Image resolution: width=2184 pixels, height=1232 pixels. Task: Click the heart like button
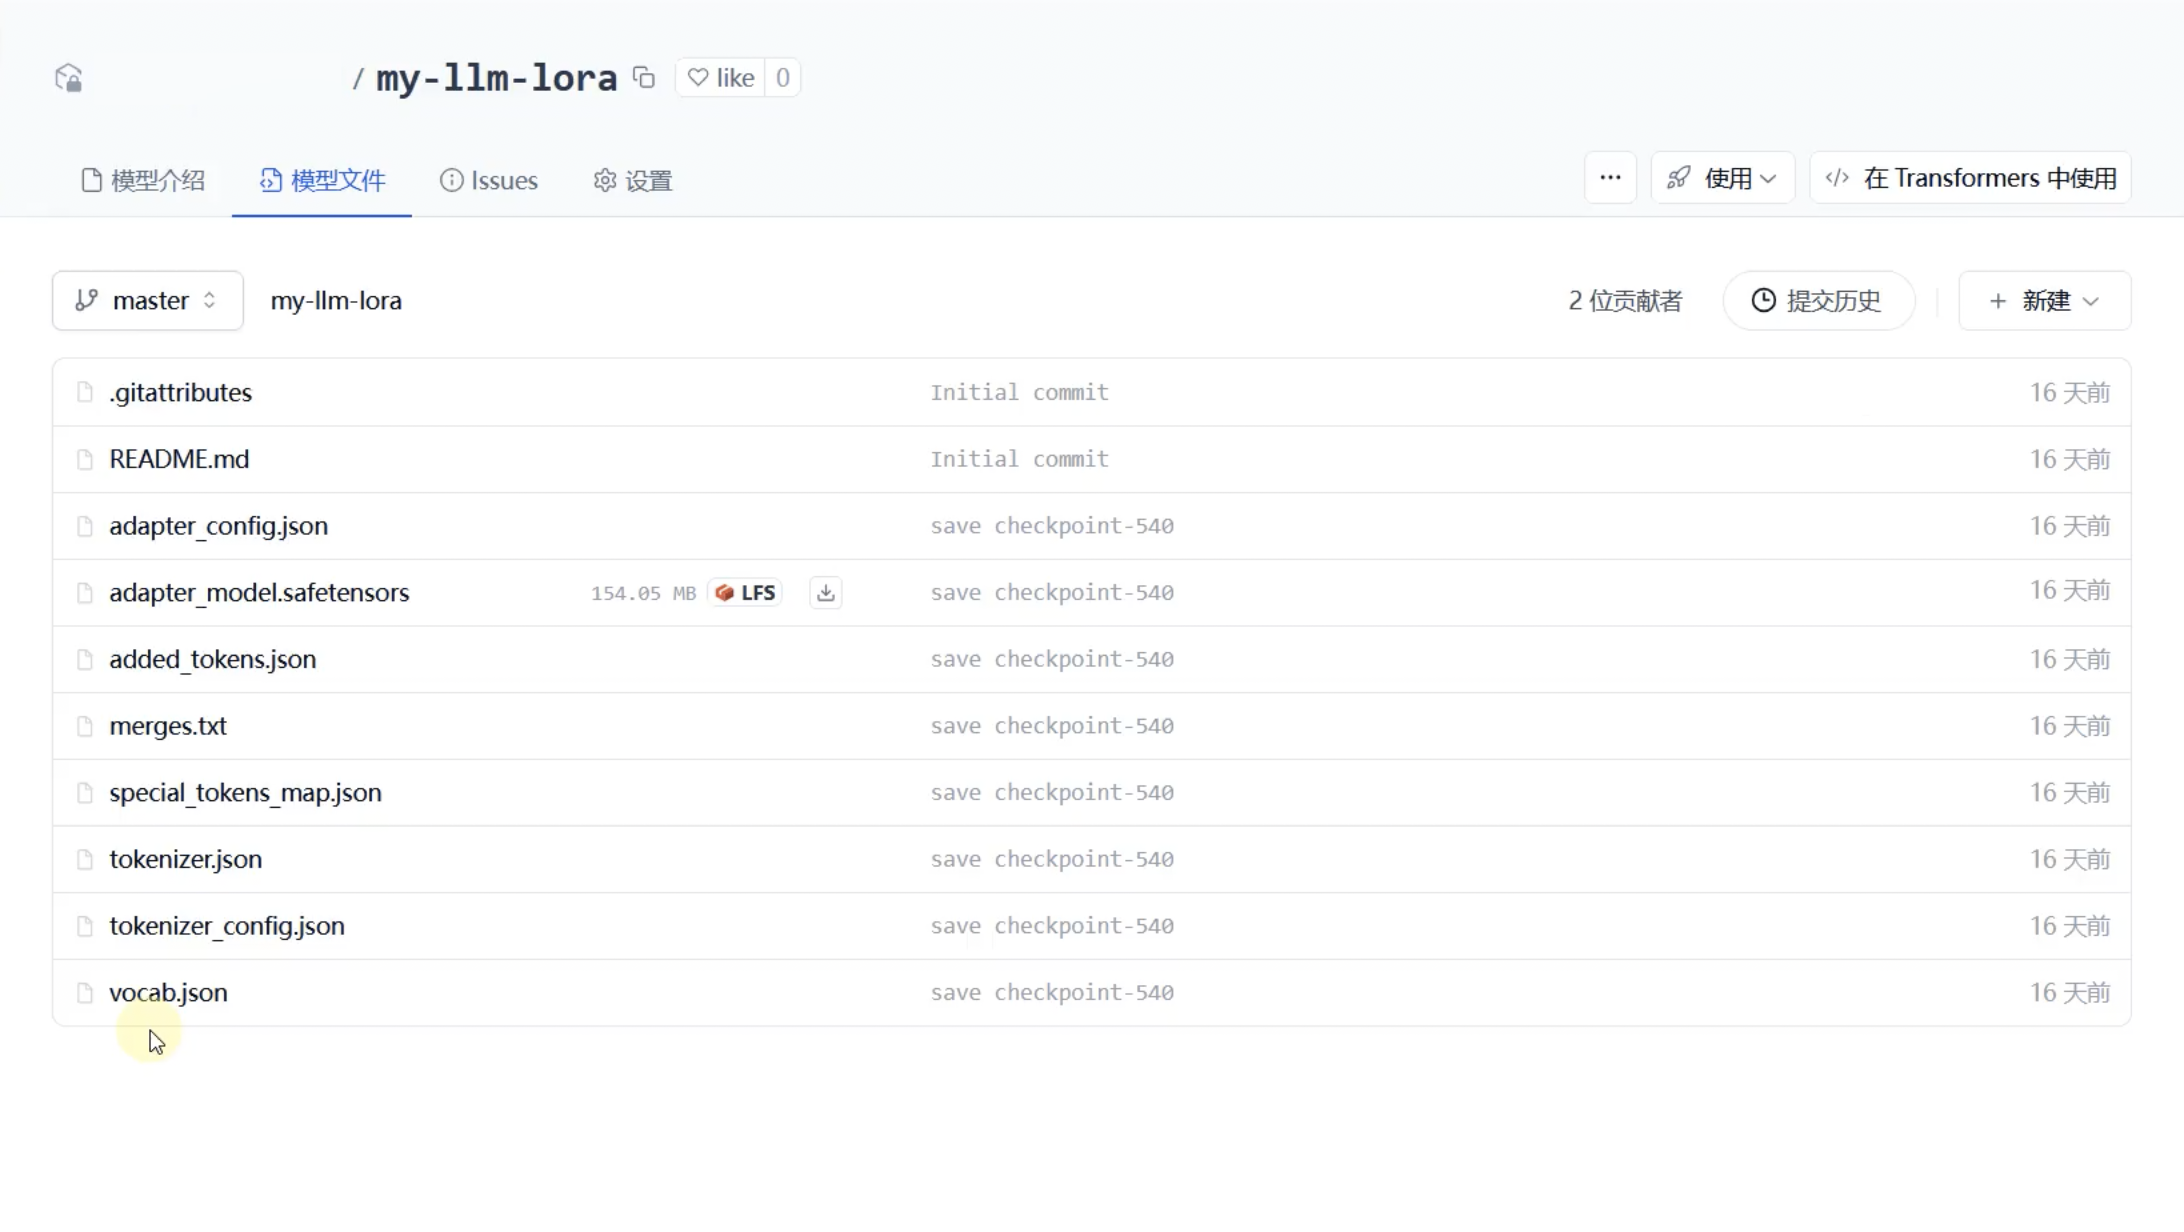721,78
